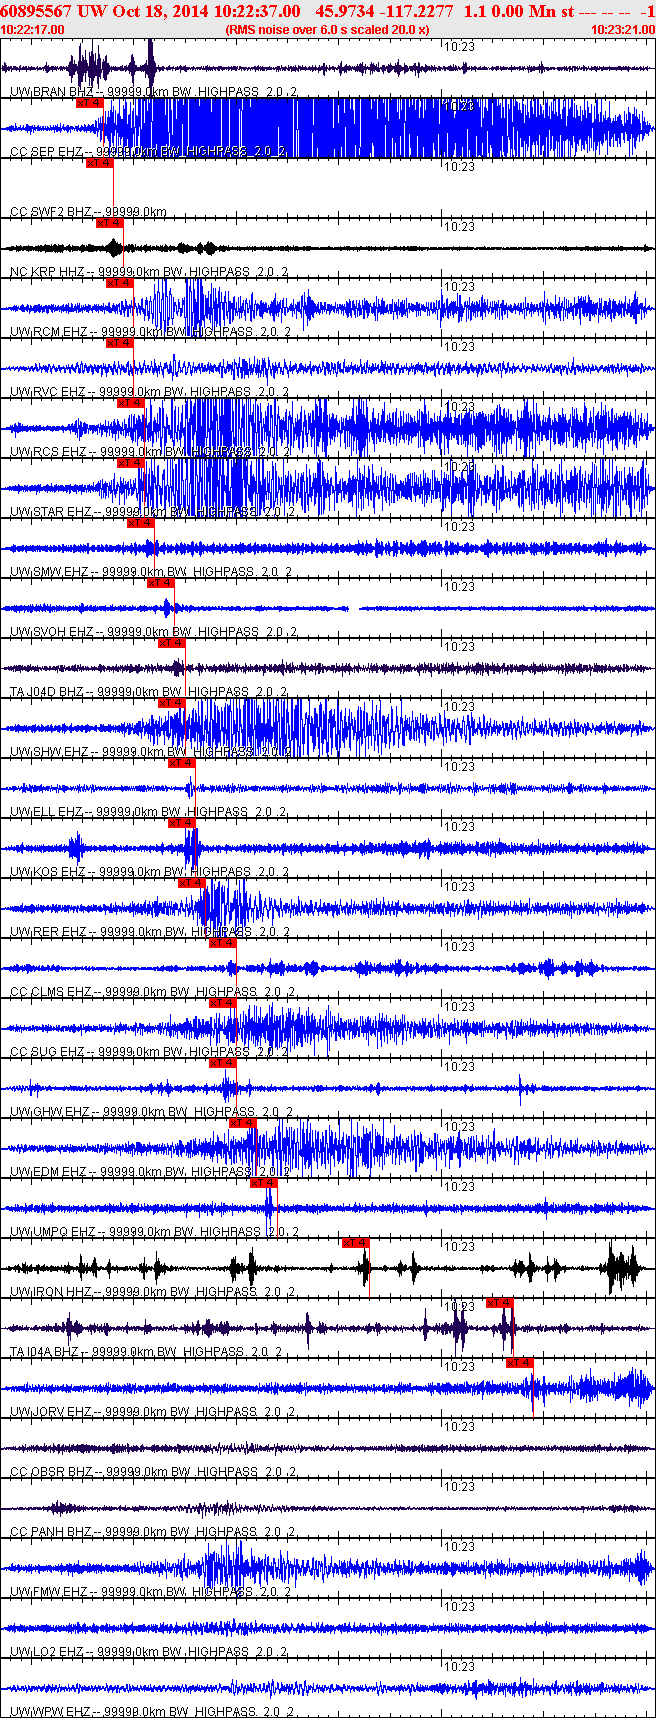Click the red pick flag on UW IRON trace
Viewport: 656px width, 1718px height.
pyautogui.click(x=356, y=1243)
